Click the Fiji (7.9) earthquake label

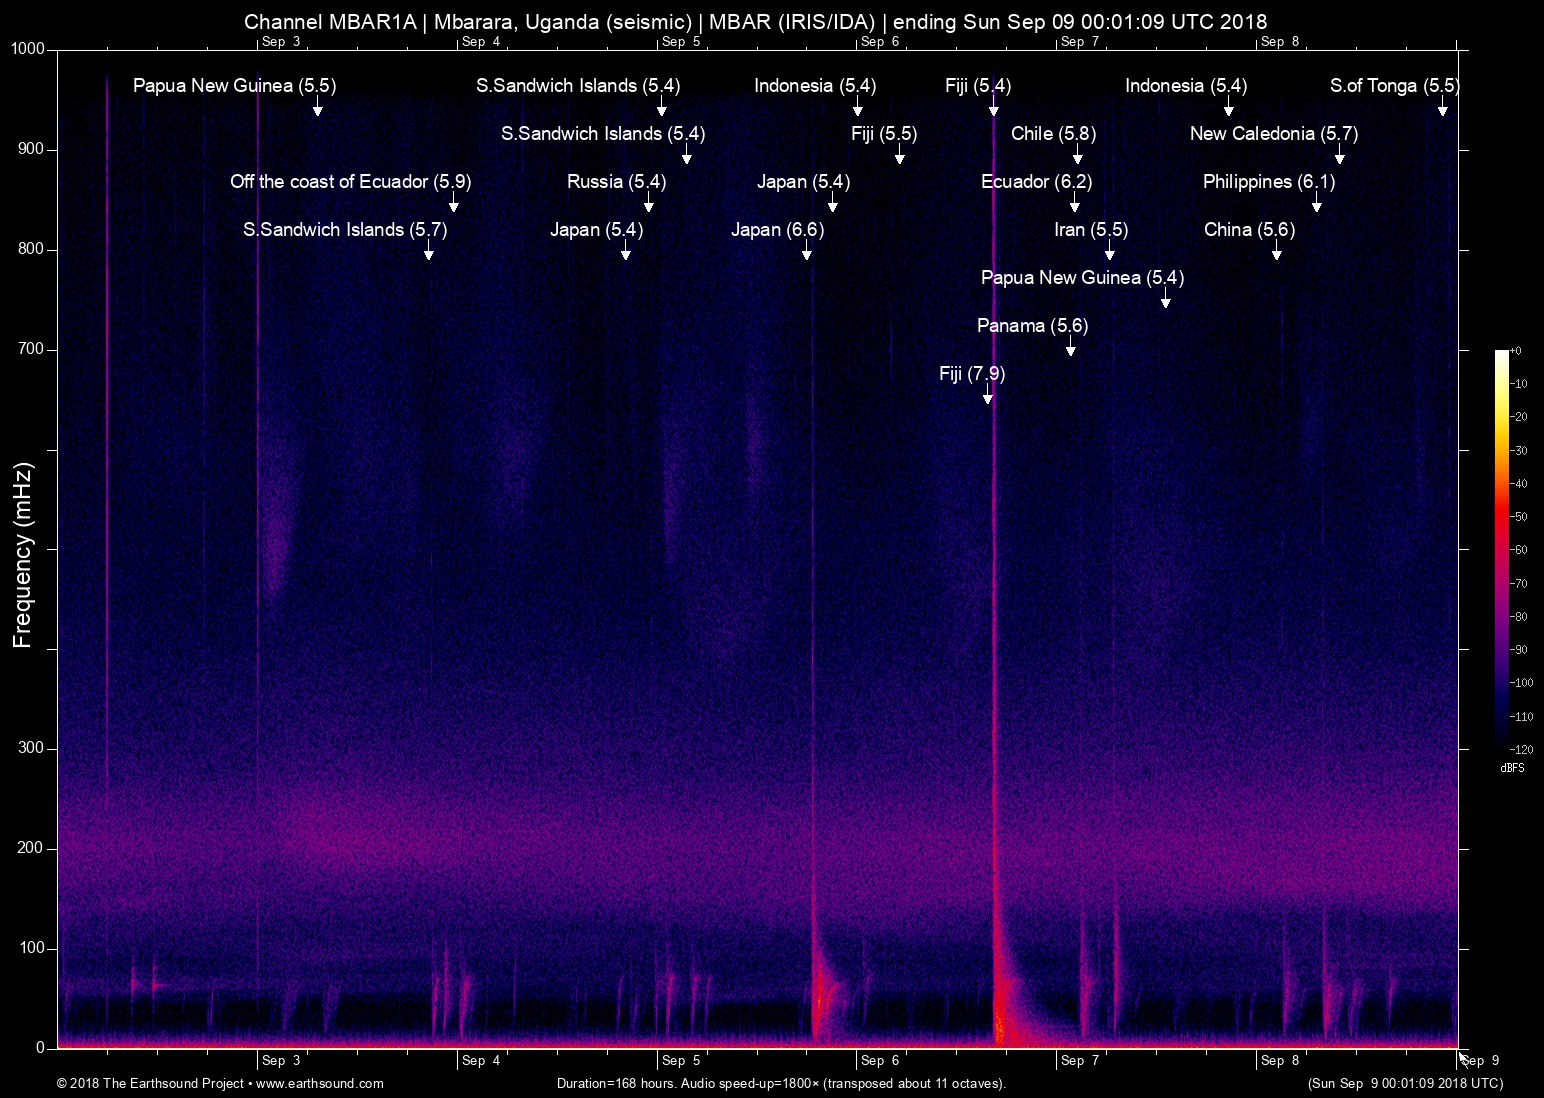coord(972,374)
